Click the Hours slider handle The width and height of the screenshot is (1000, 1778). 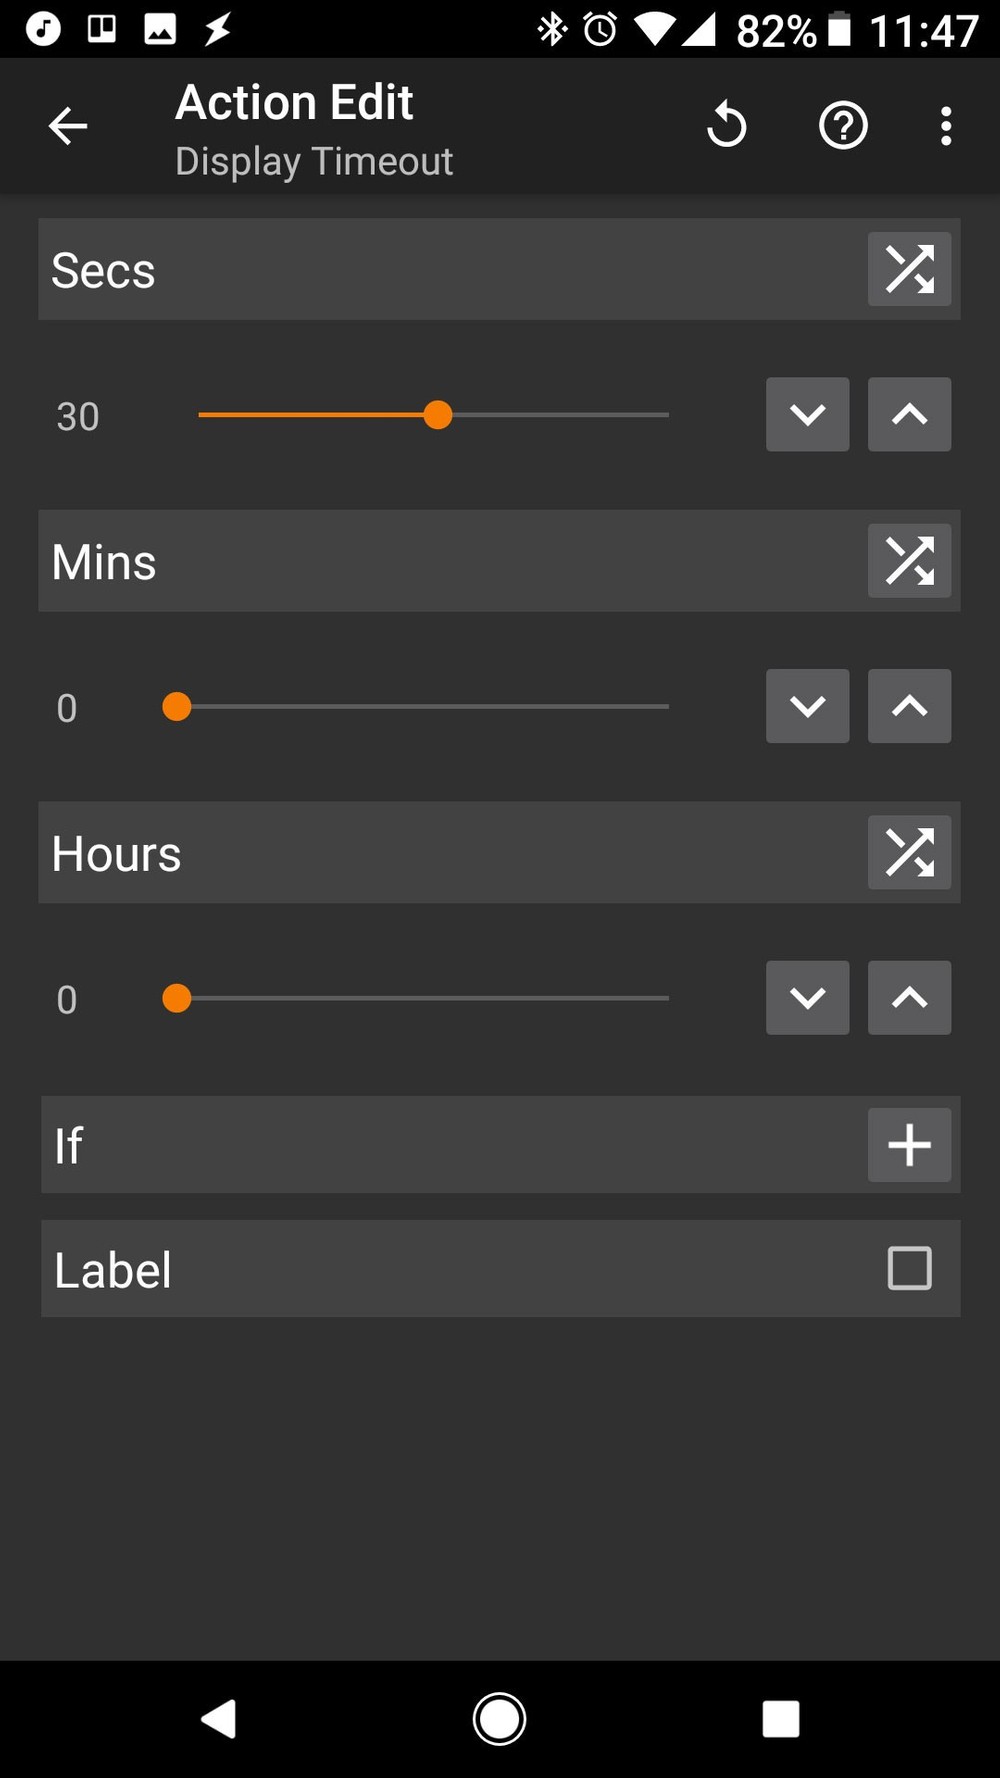[177, 998]
